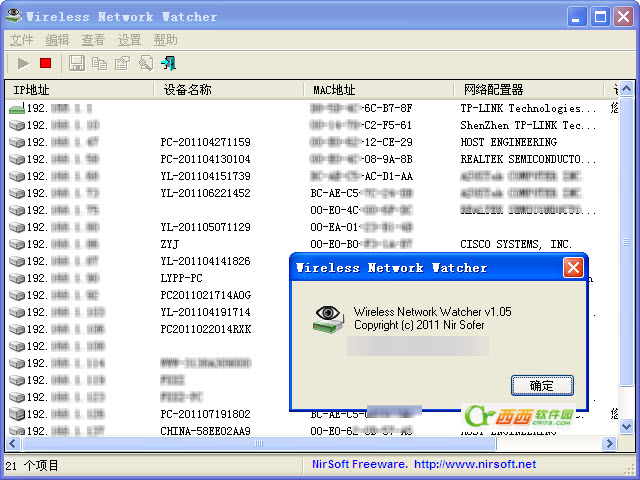Click the device icon beside PC-201107191802

pos(17,414)
